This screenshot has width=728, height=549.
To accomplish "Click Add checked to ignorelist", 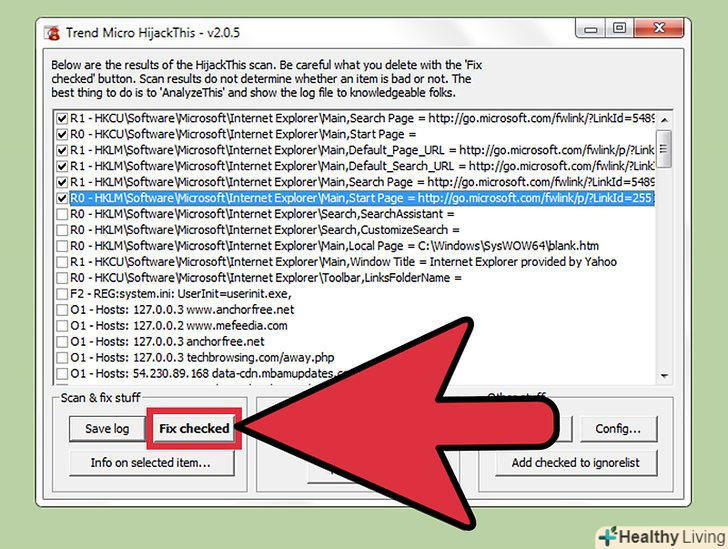I will click(576, 463).
